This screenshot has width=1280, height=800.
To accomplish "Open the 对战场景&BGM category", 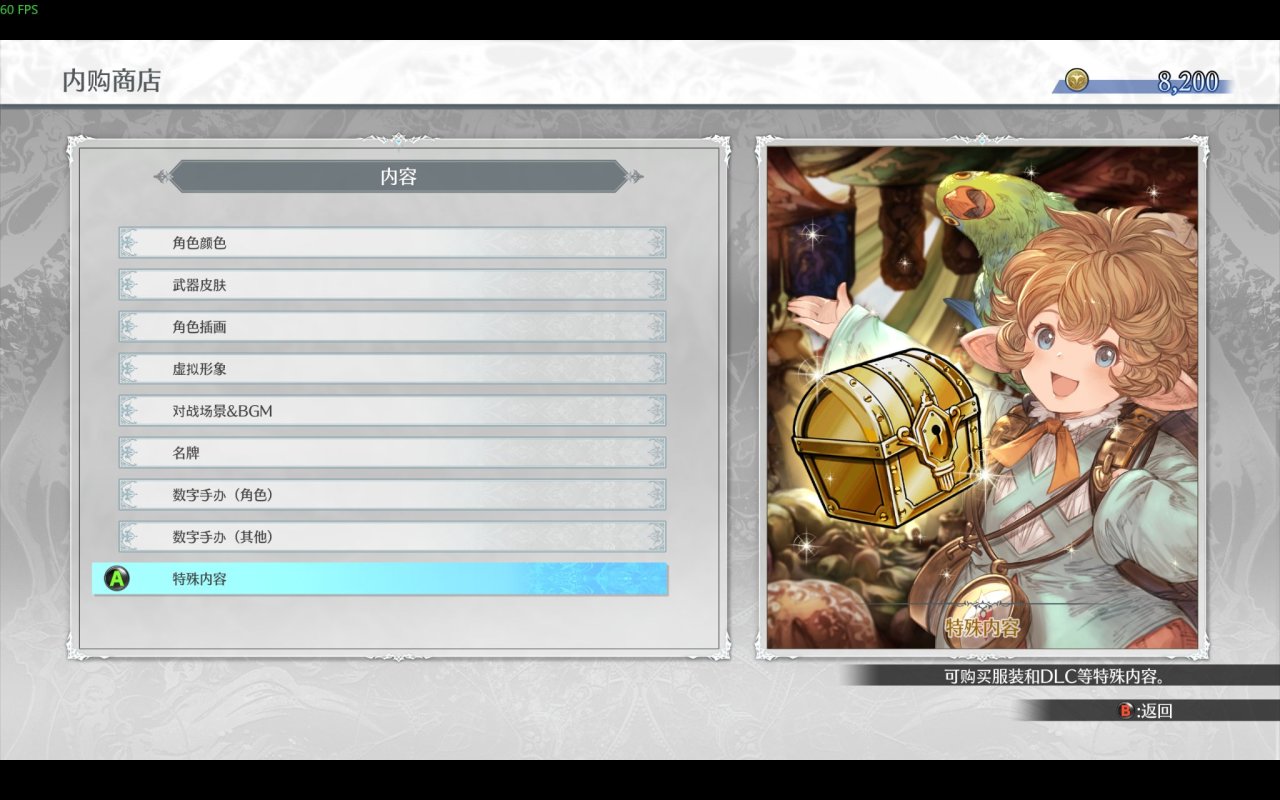I will [x=392, y=411].
